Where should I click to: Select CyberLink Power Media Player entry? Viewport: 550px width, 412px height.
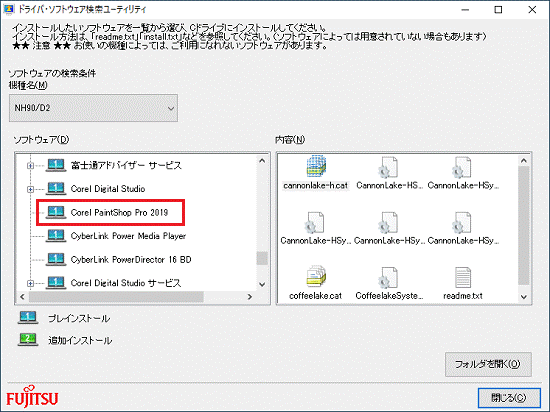point(128,236)
